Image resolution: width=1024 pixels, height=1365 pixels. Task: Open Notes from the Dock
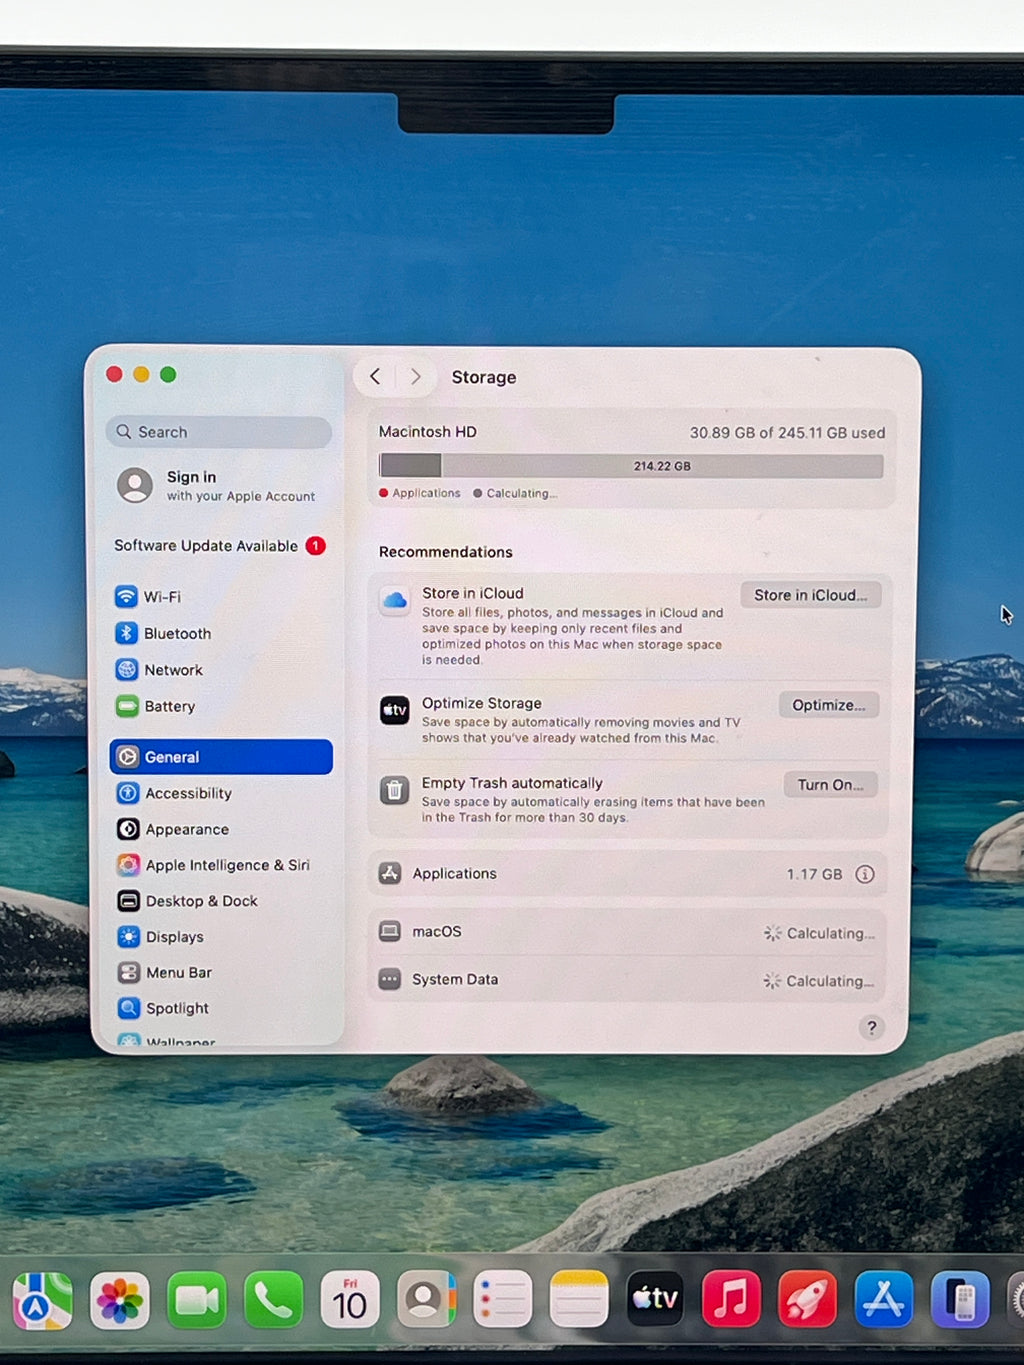(579, 1301)
